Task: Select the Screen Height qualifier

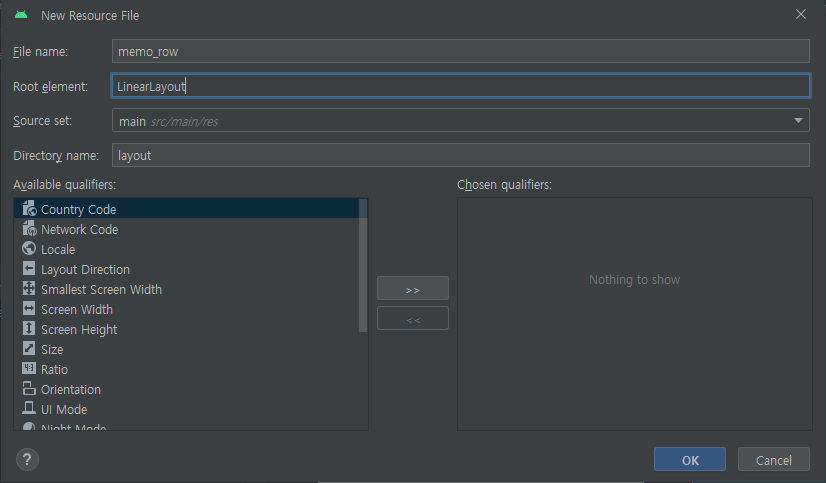Action: coord(186,329)
